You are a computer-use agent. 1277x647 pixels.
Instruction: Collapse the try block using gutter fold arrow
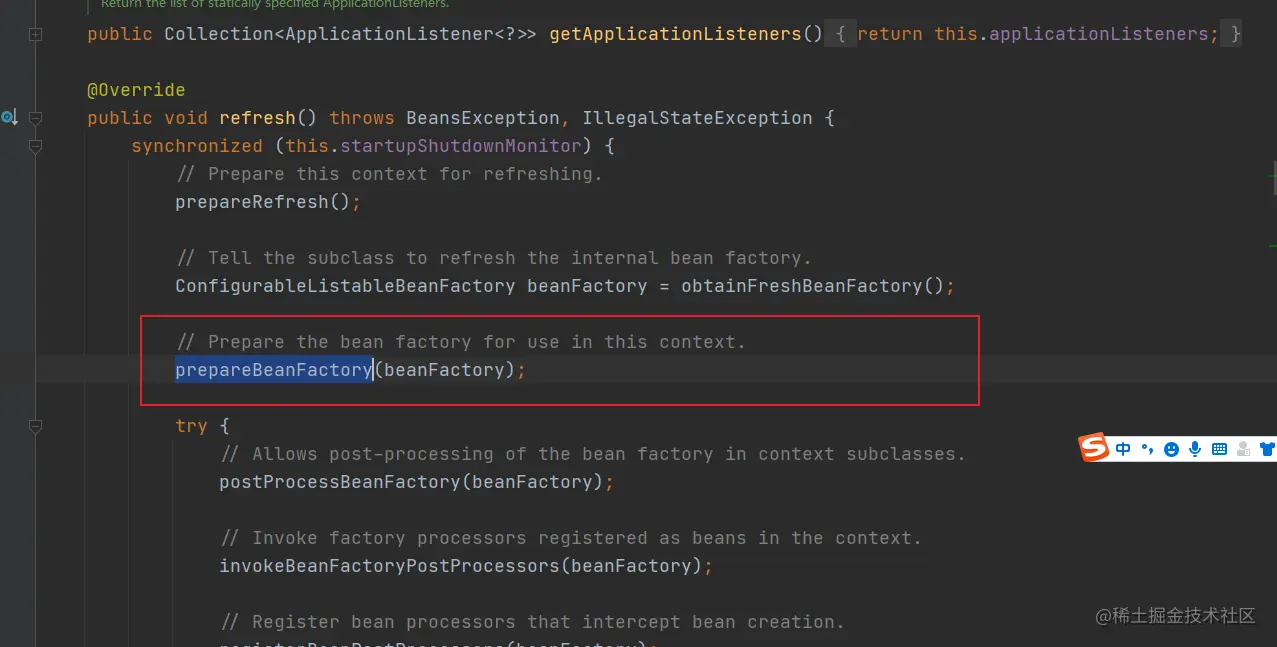point(36,426)
